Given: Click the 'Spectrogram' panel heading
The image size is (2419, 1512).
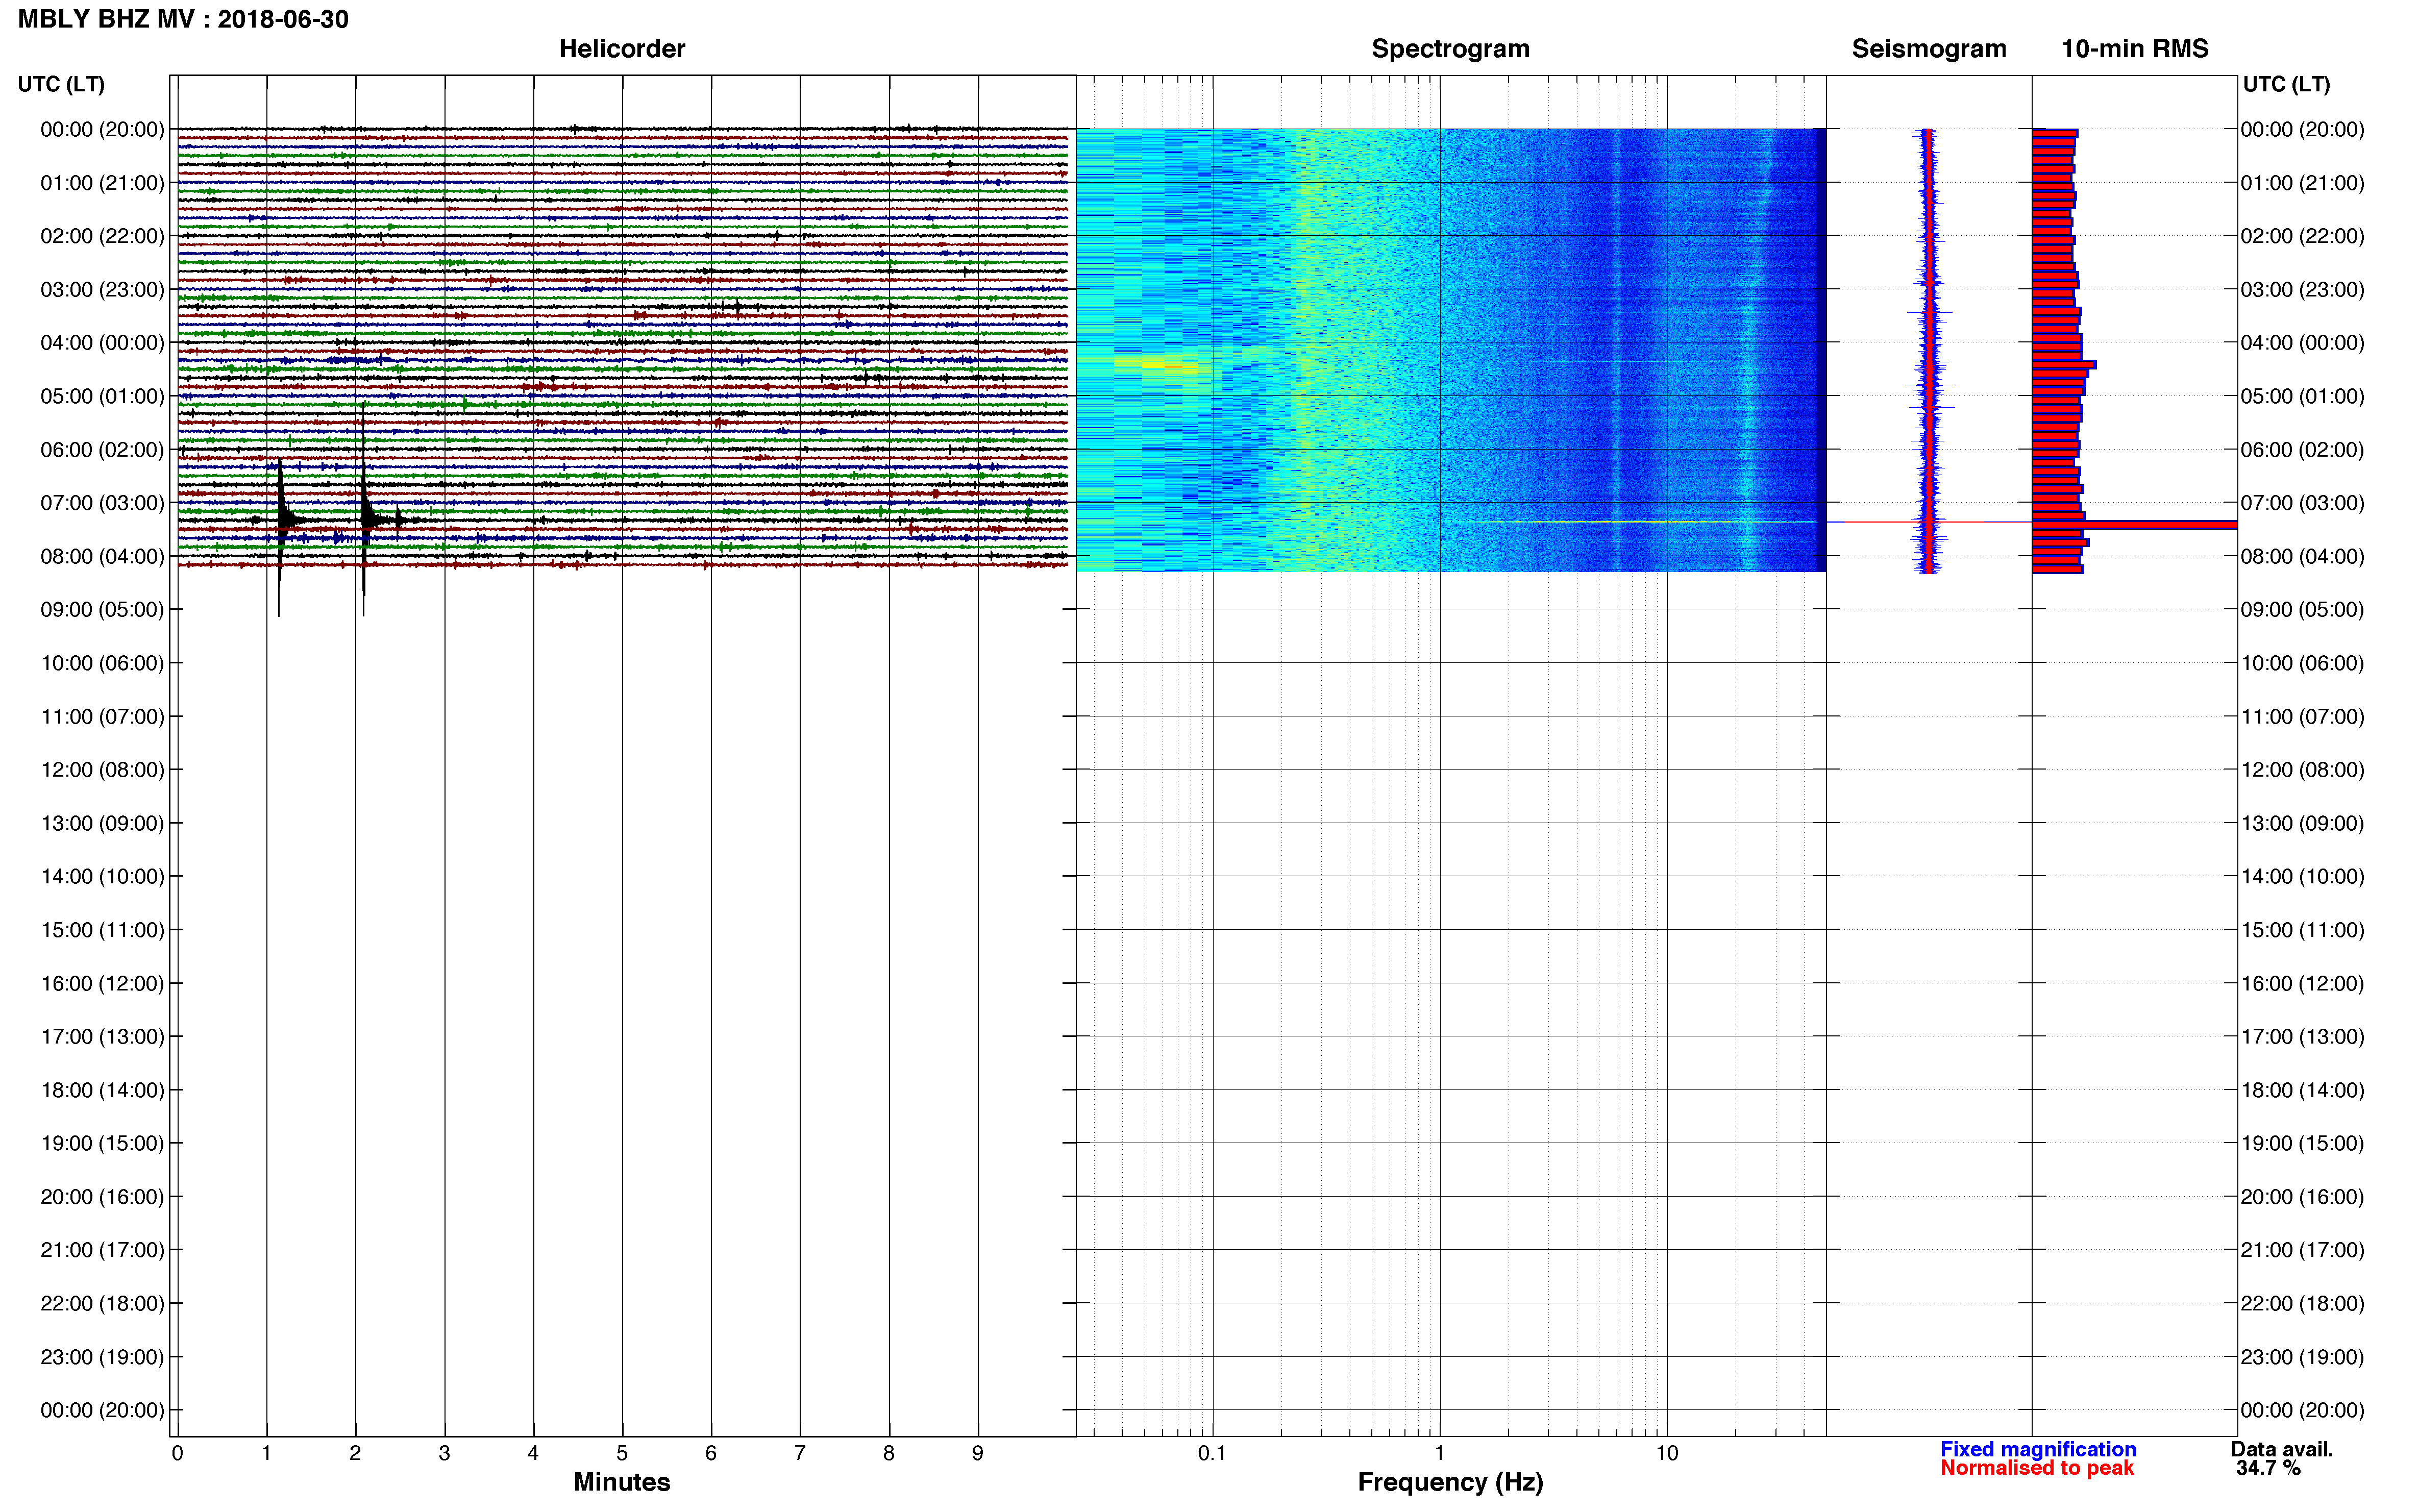Looking at the screenshot, I should pyautogui.click(x=1450, y=49).
